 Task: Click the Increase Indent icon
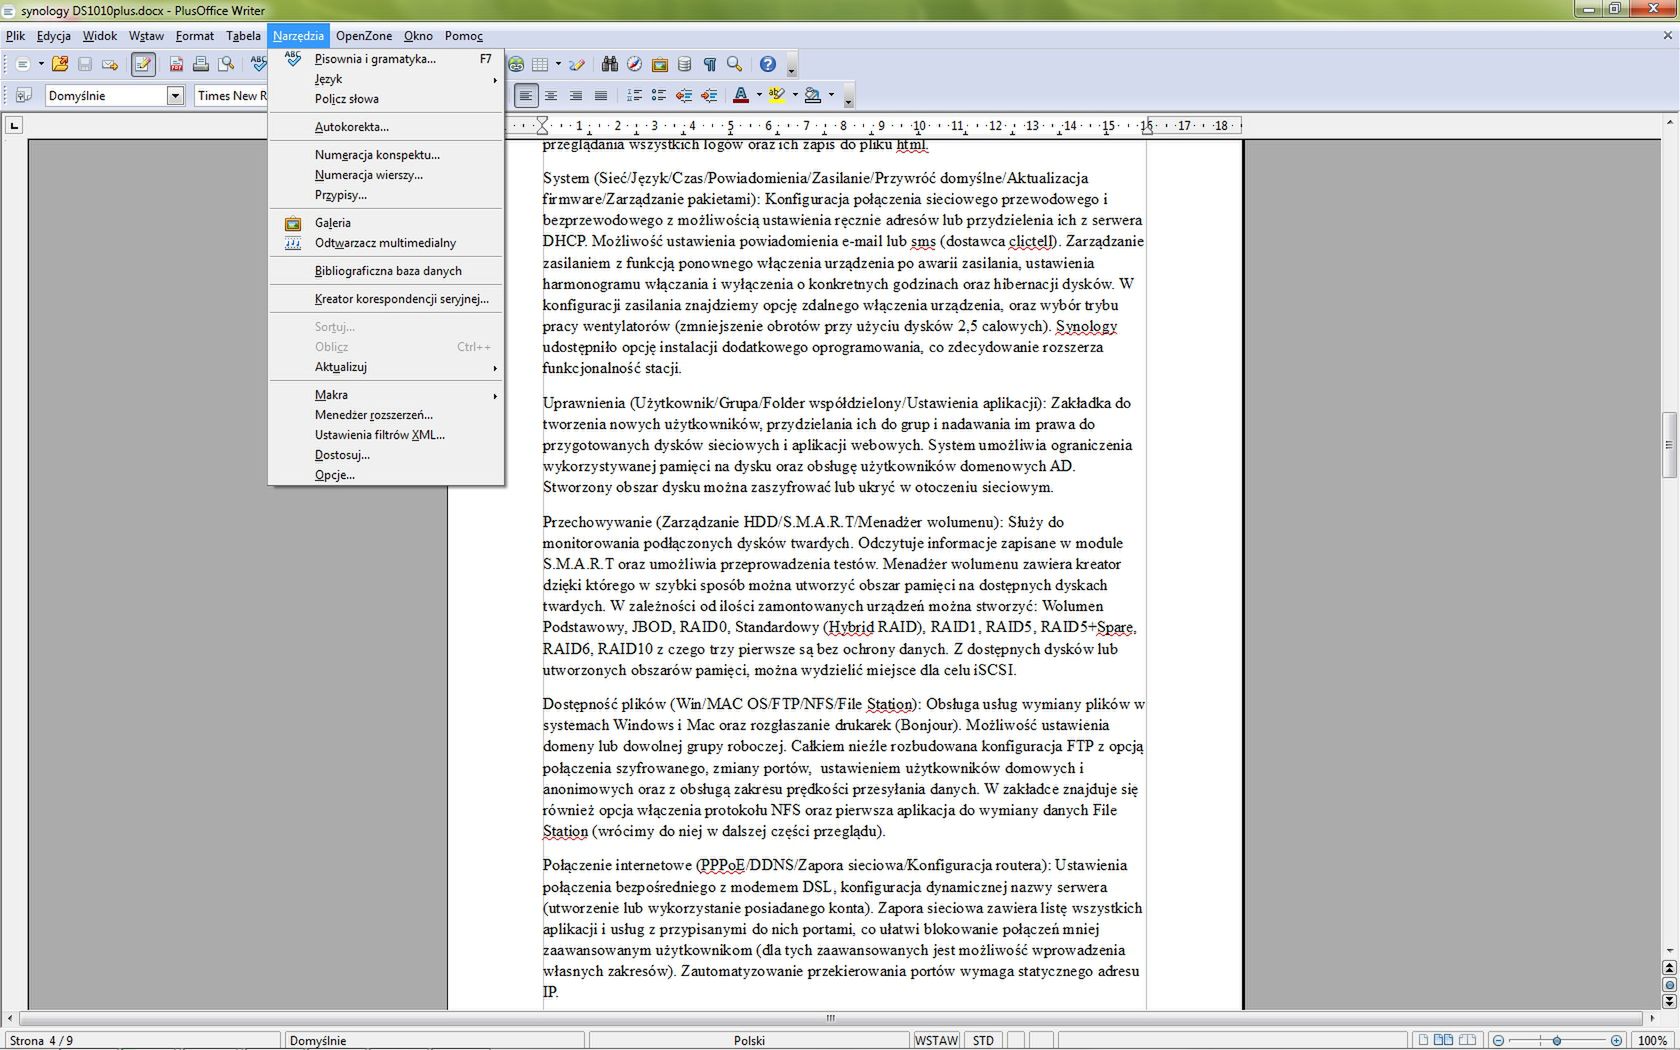pyautogui.click(x=709, y=95)
